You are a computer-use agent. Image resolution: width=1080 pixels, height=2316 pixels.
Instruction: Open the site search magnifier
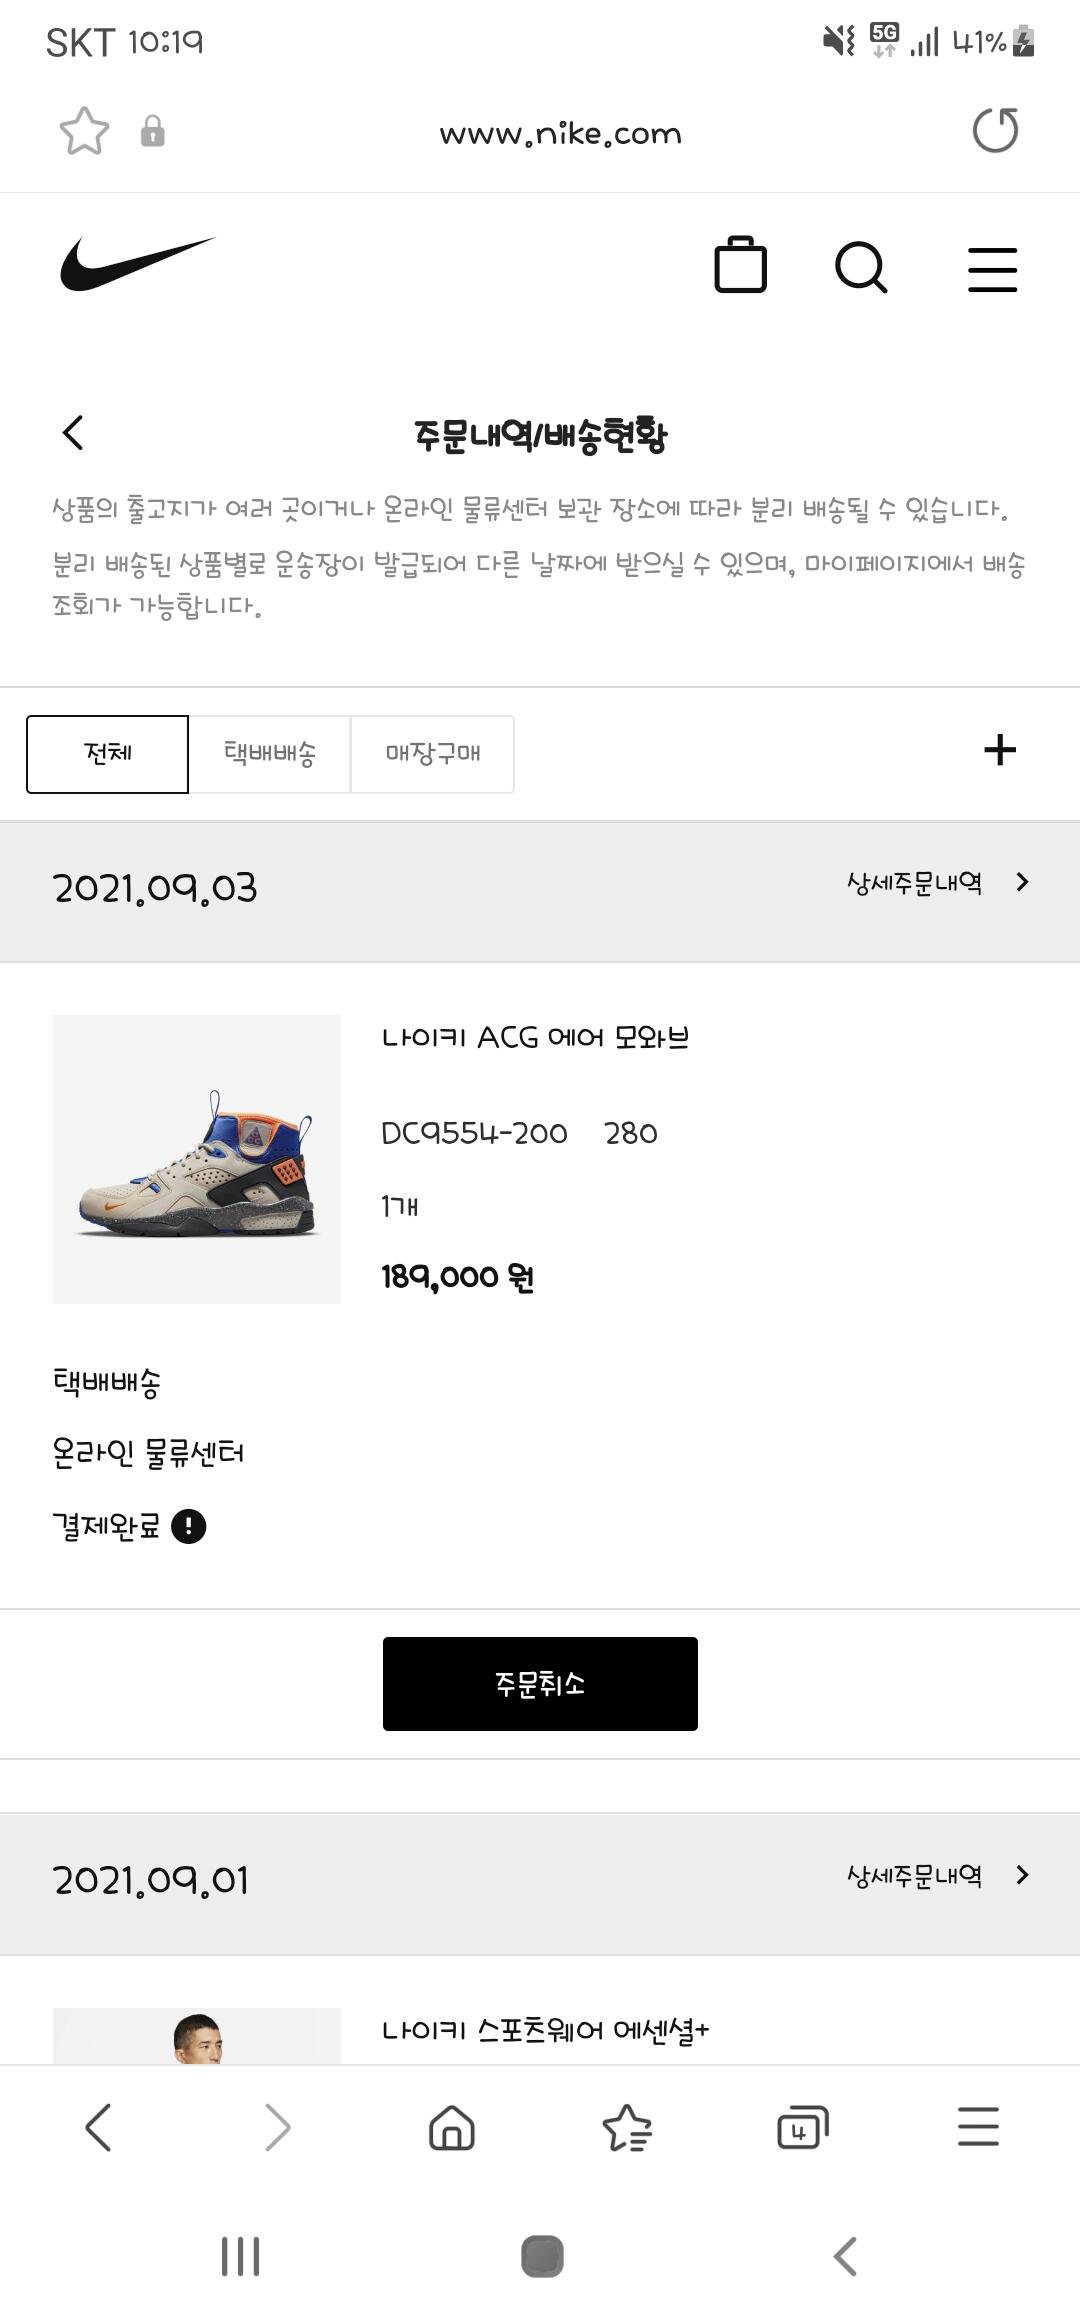click(x=861, y=268)
